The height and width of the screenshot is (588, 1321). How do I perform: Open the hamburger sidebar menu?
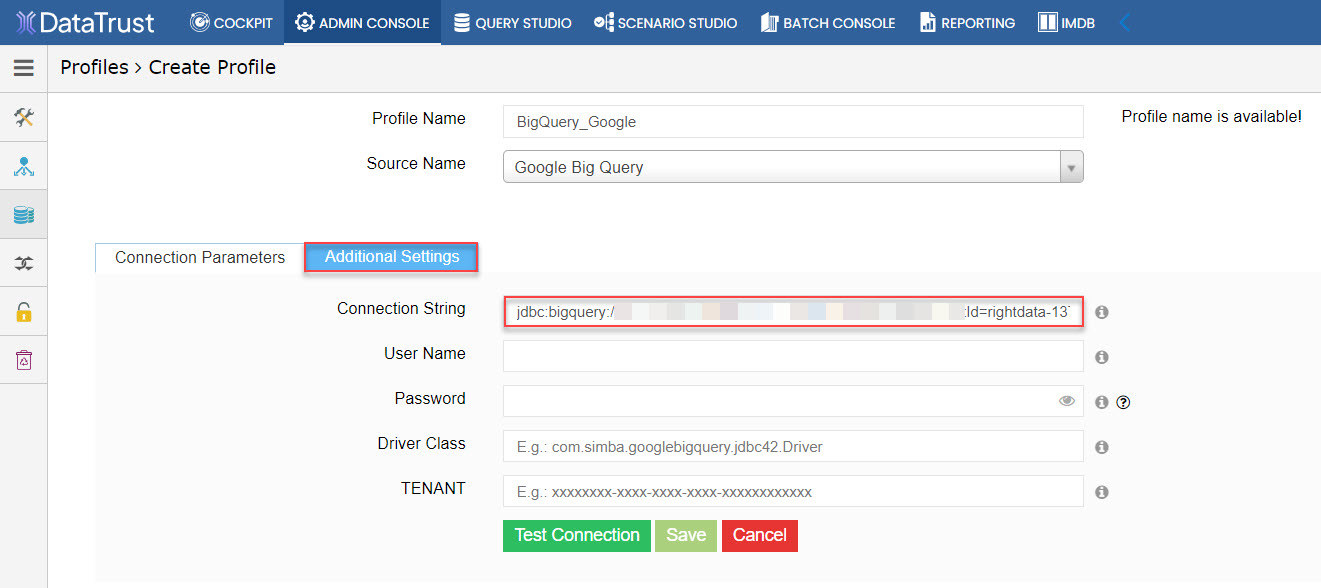pos(23,68)
